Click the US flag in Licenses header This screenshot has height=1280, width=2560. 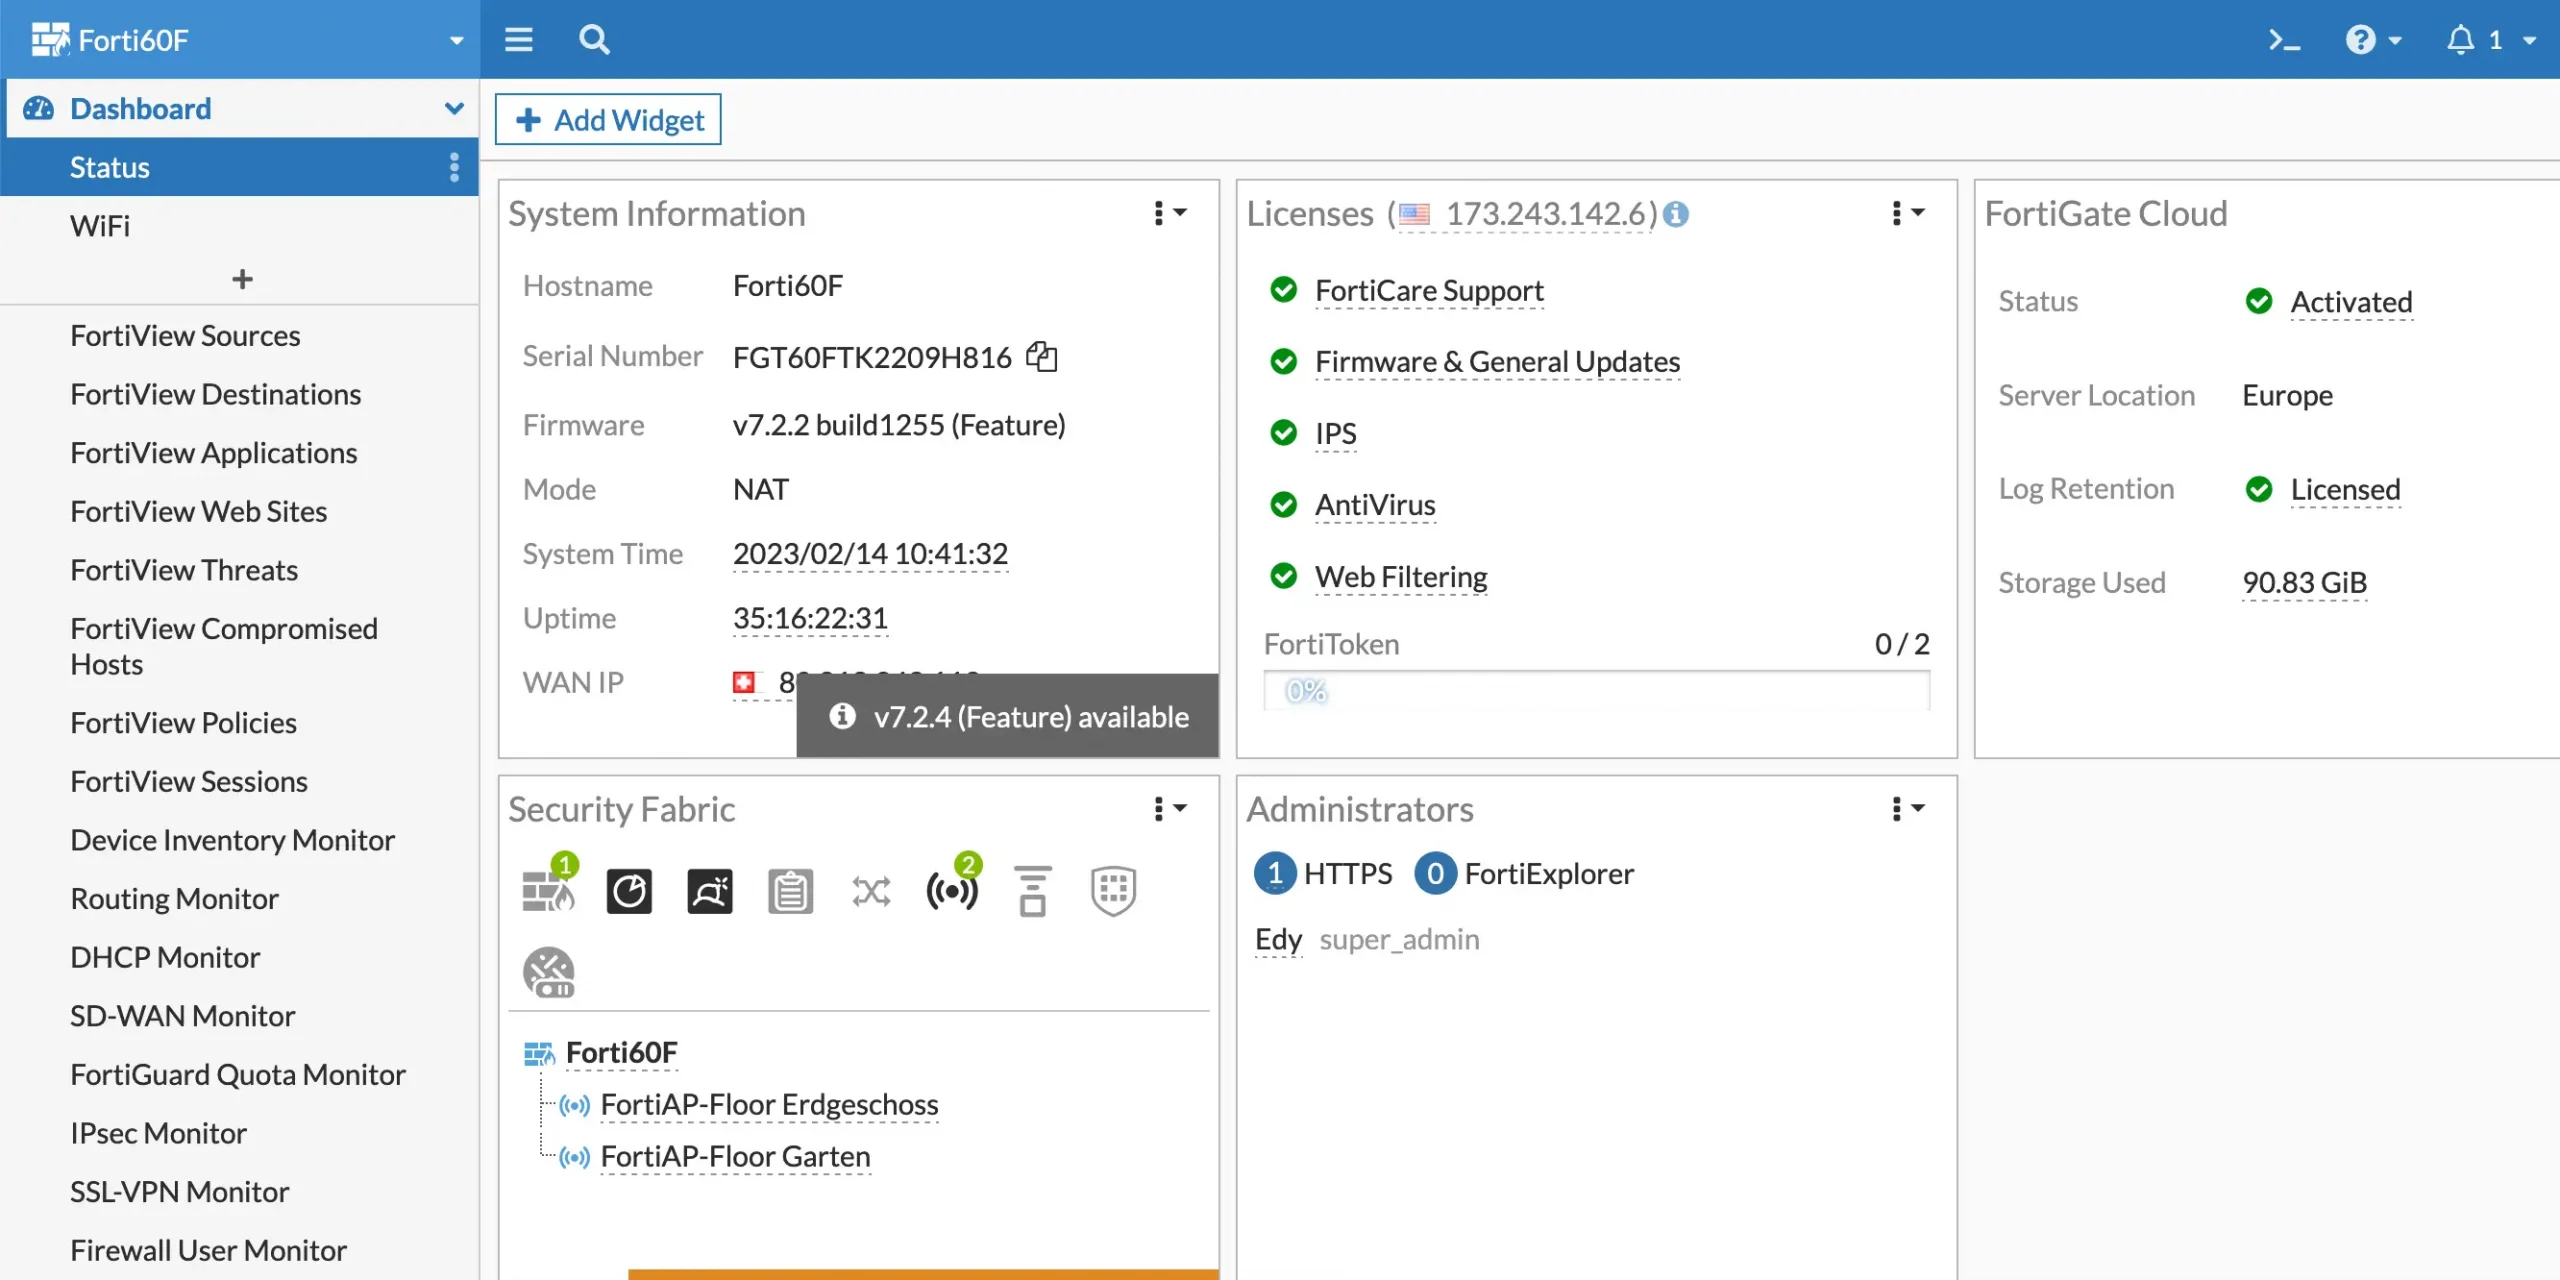[x=1414, y=214]
